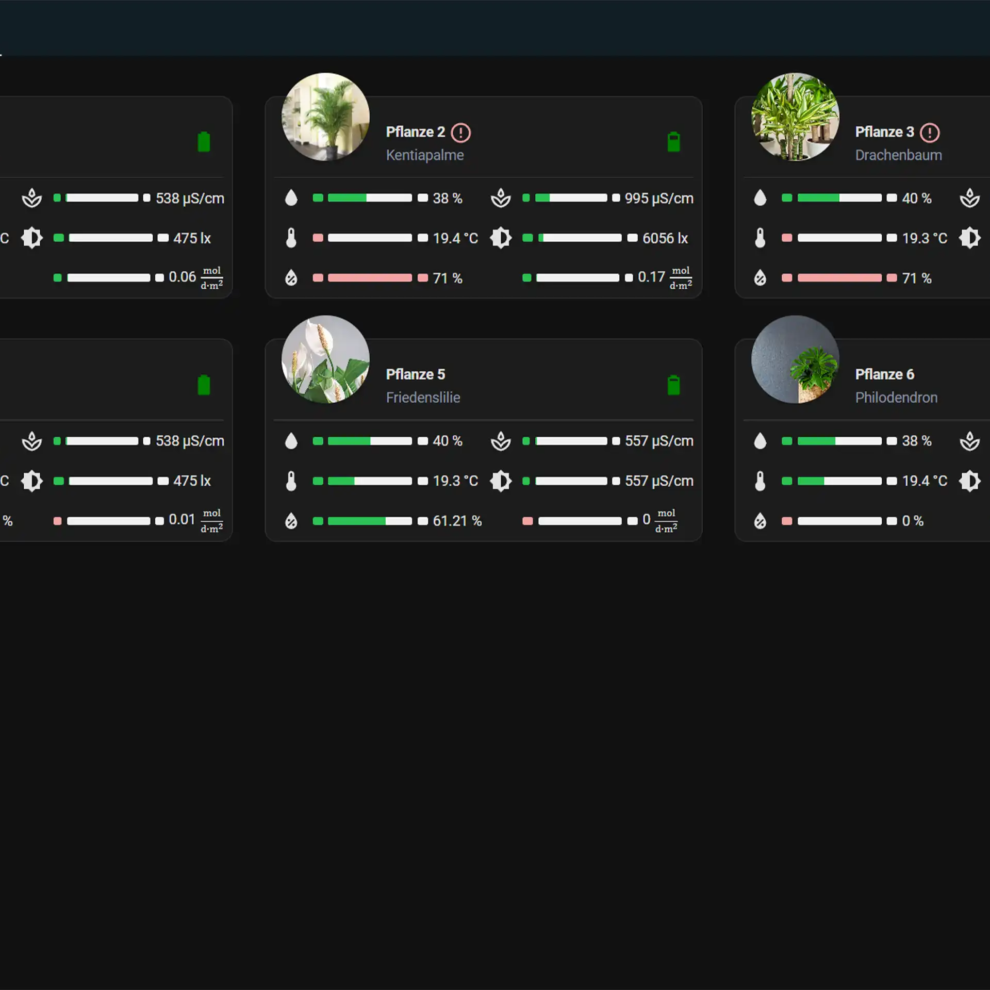Click Pflanze 2 air humidity icon

pyautogui.click(x=291, y=278)
